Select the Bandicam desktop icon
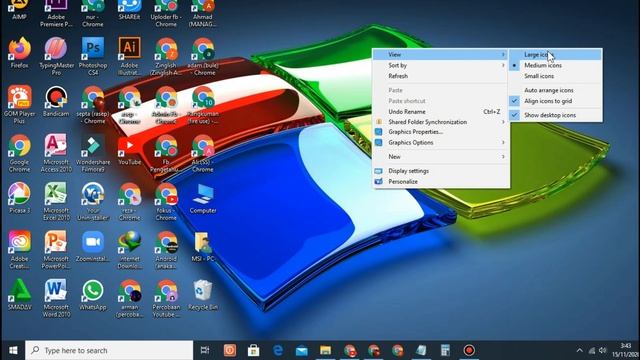Image resolution: width=640 pixels, height=360 pixels. click(x=56, y=101)
